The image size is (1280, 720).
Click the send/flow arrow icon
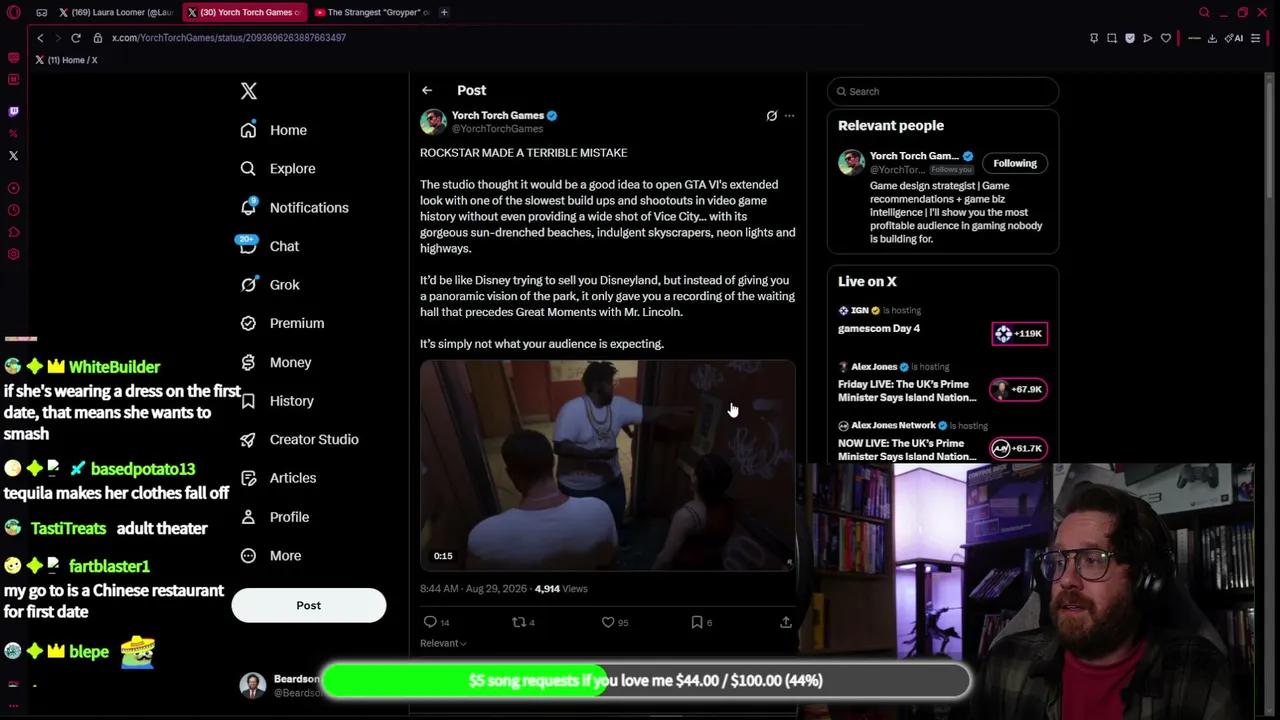pyautogui.click(x=1148, y=38)
